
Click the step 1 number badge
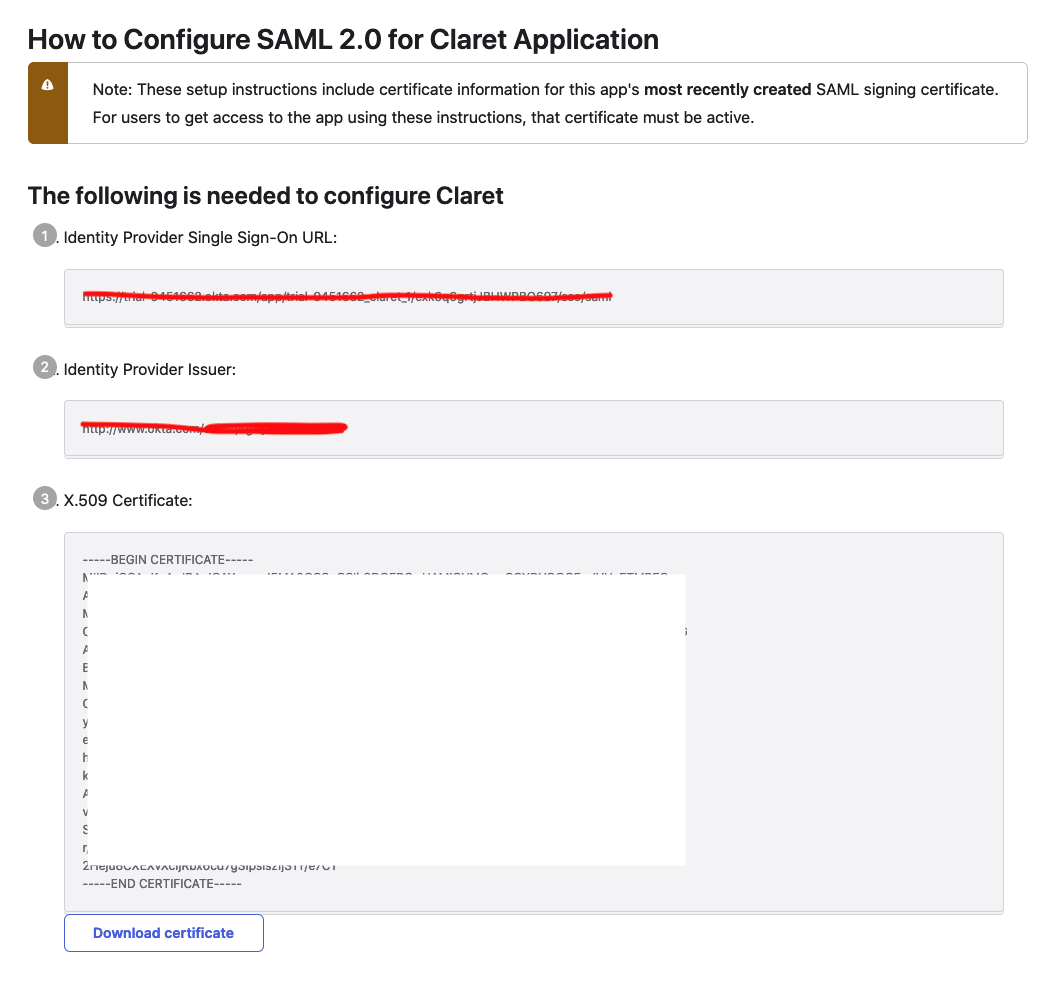click(x=45, y=236)
